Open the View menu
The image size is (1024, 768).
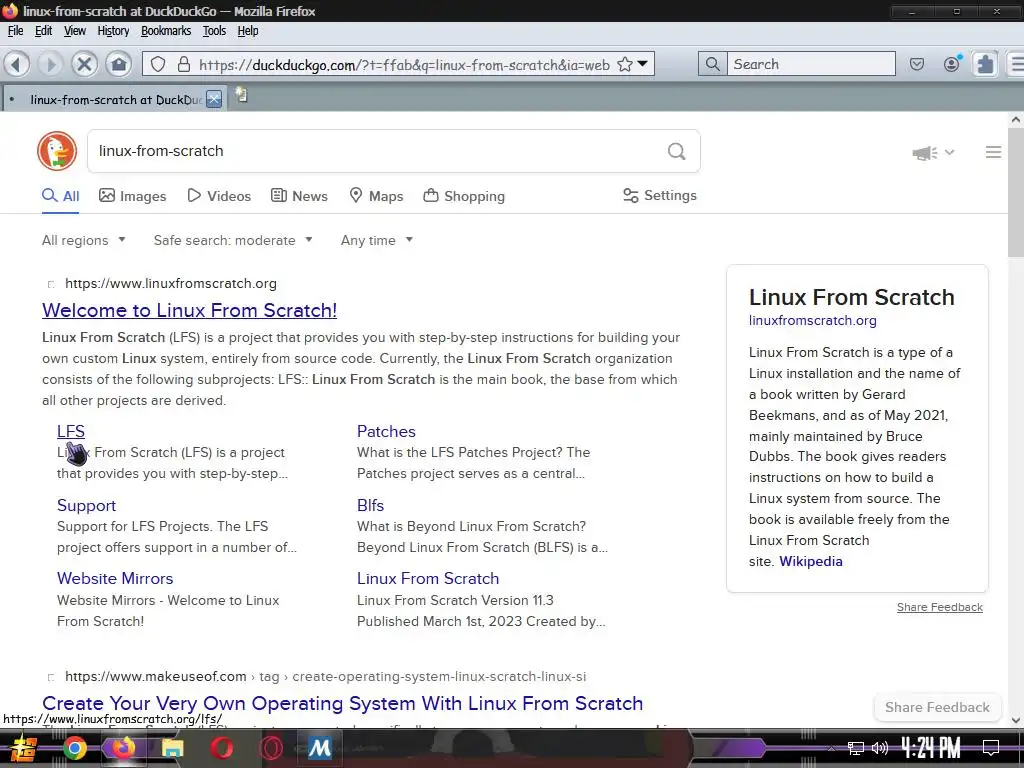click(x=74, y=31)
